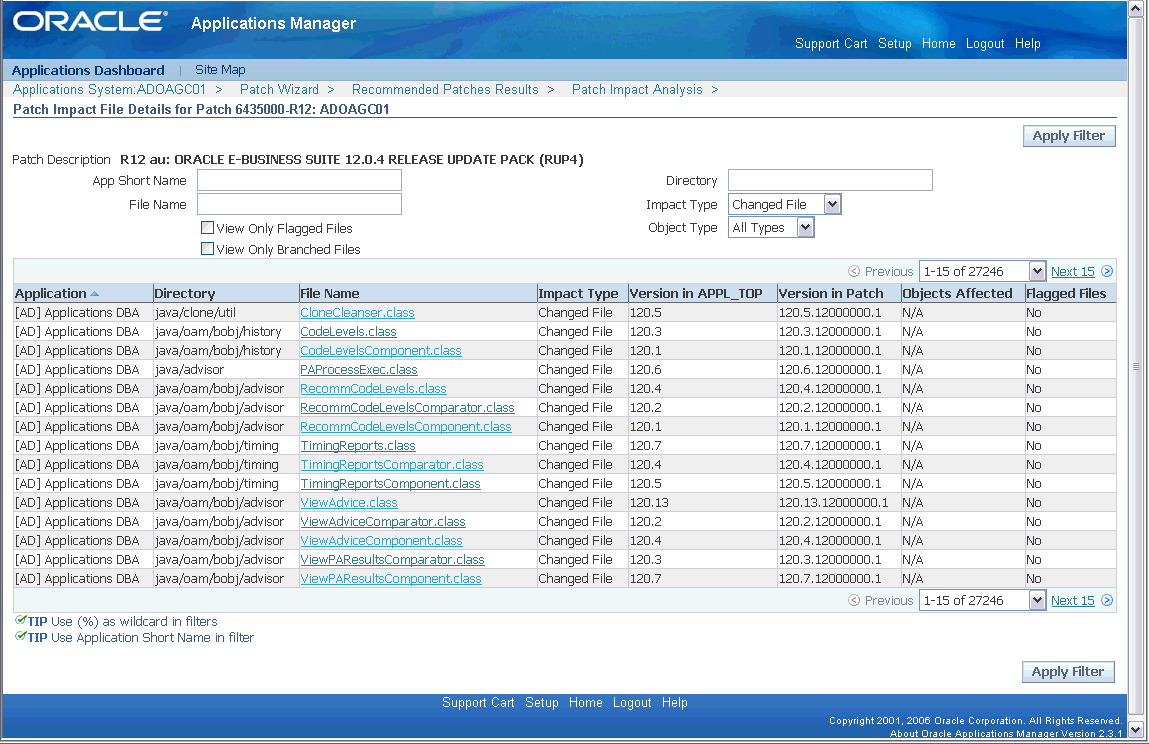The height and width of the screenshot is (744, 1149).
Task: Click the App Short Name input field
Action: 300,180
